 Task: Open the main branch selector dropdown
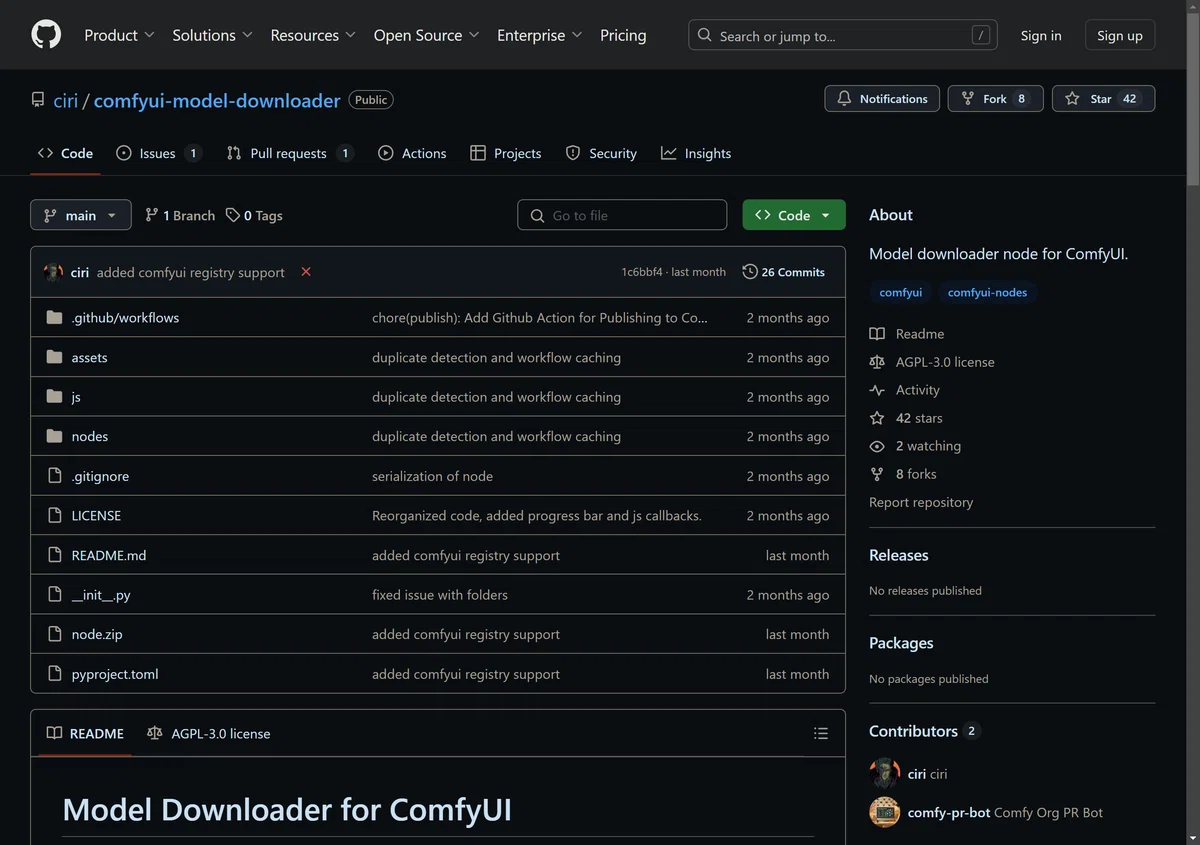point(81,215)
